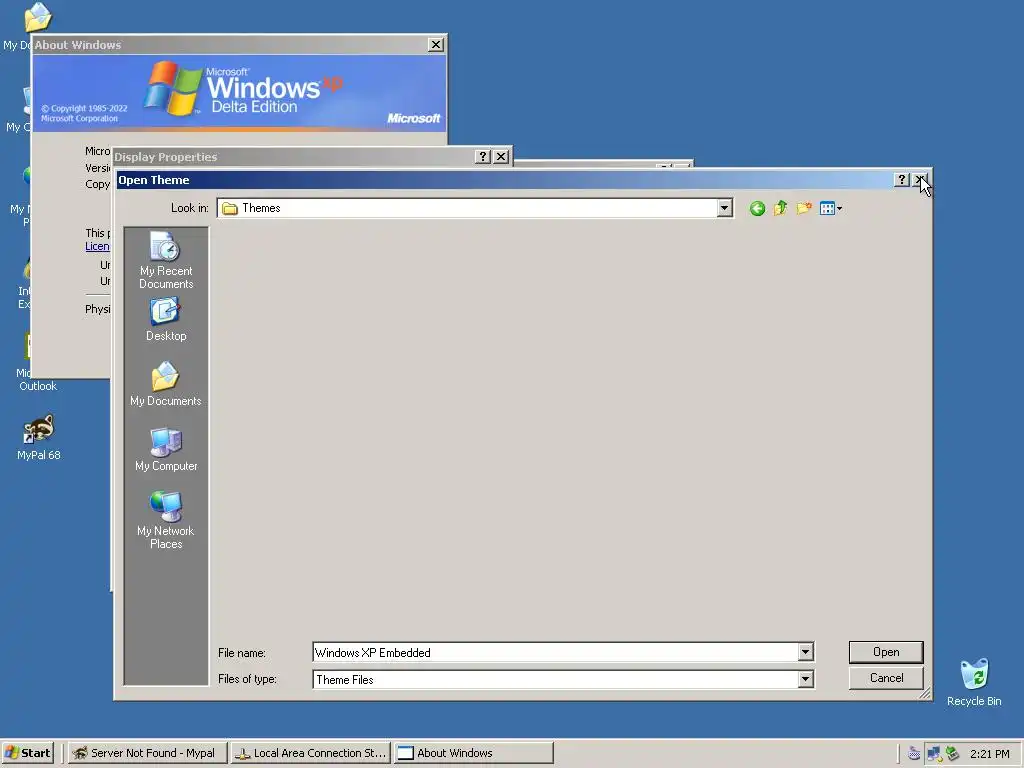Open My Recent Documents in places bar
This screenshot has height=768, width=1024.
[x=166, y=261]
